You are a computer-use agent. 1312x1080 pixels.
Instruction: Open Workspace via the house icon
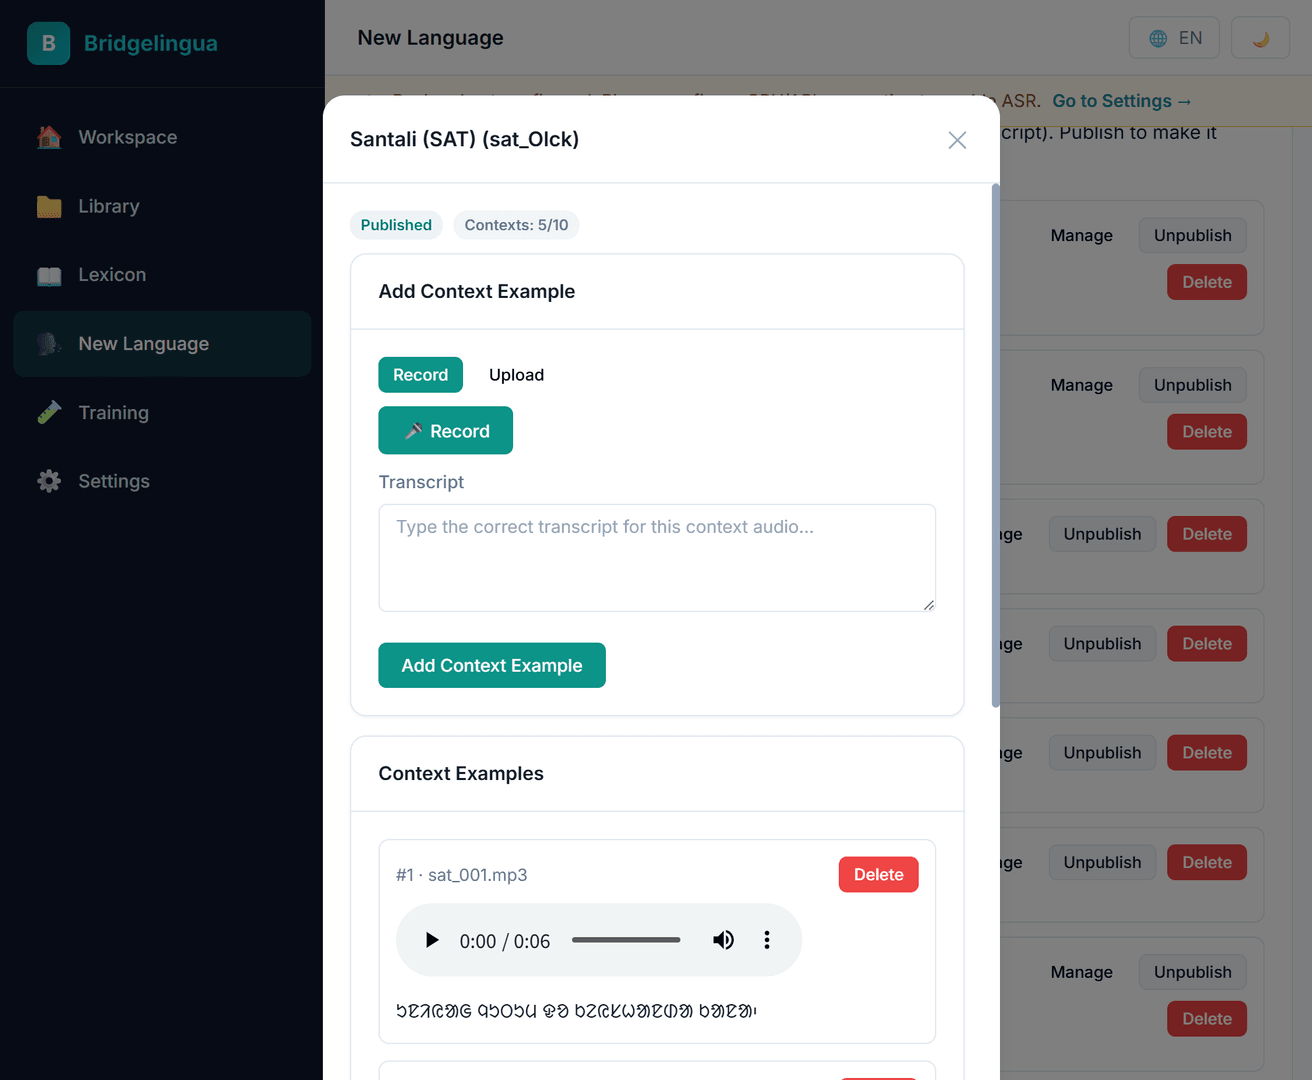tap(48, 137)
